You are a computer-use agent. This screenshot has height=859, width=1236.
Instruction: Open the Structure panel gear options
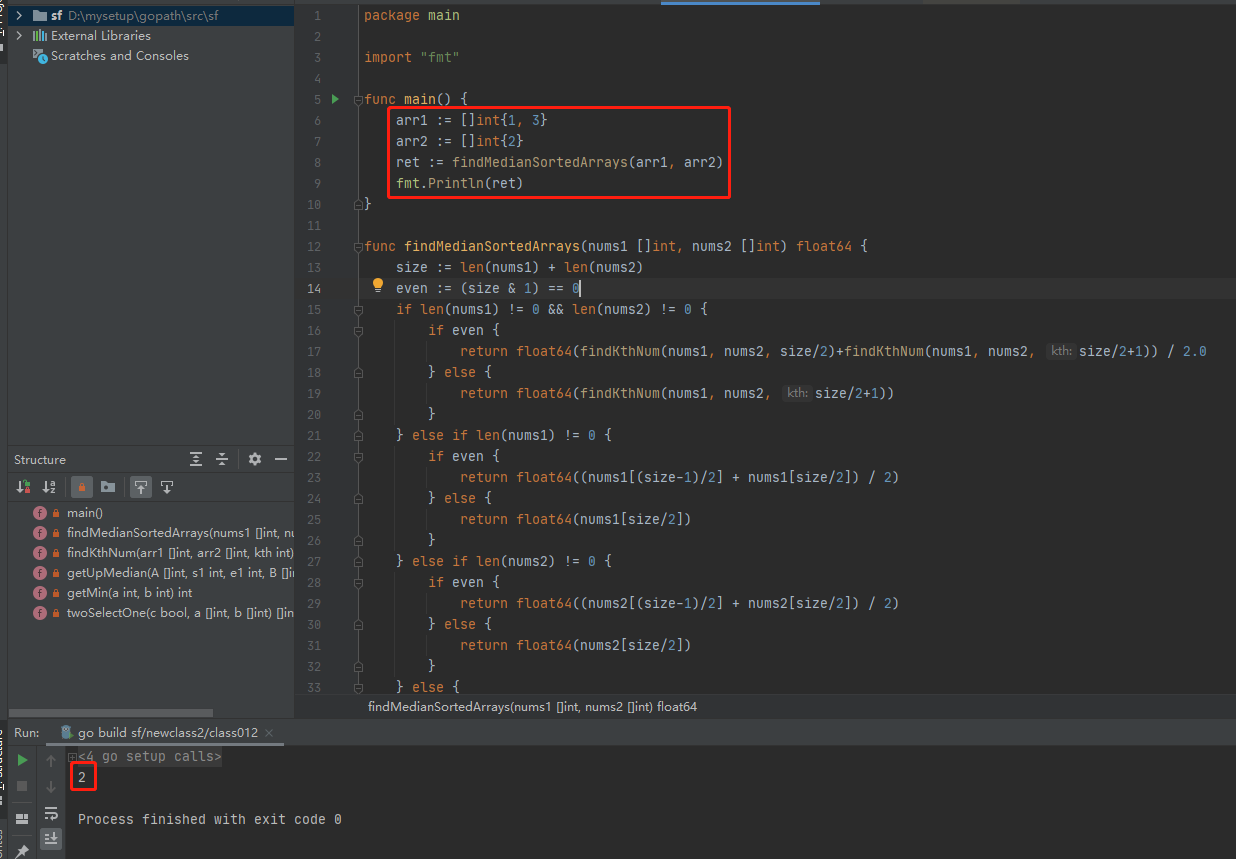pos(255,459)
